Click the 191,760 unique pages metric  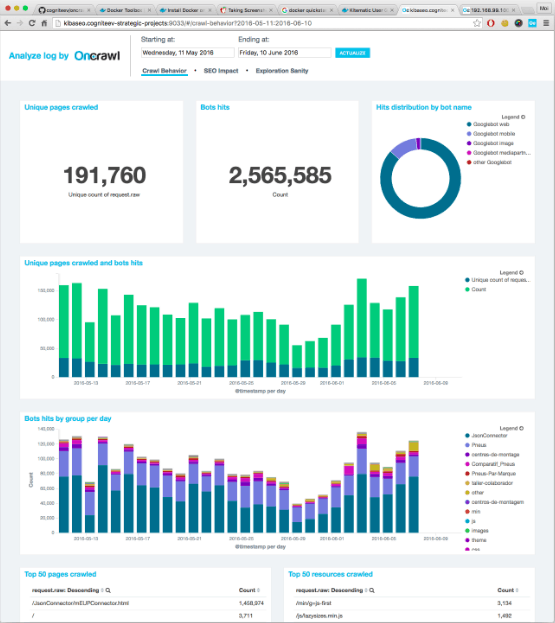104,176
